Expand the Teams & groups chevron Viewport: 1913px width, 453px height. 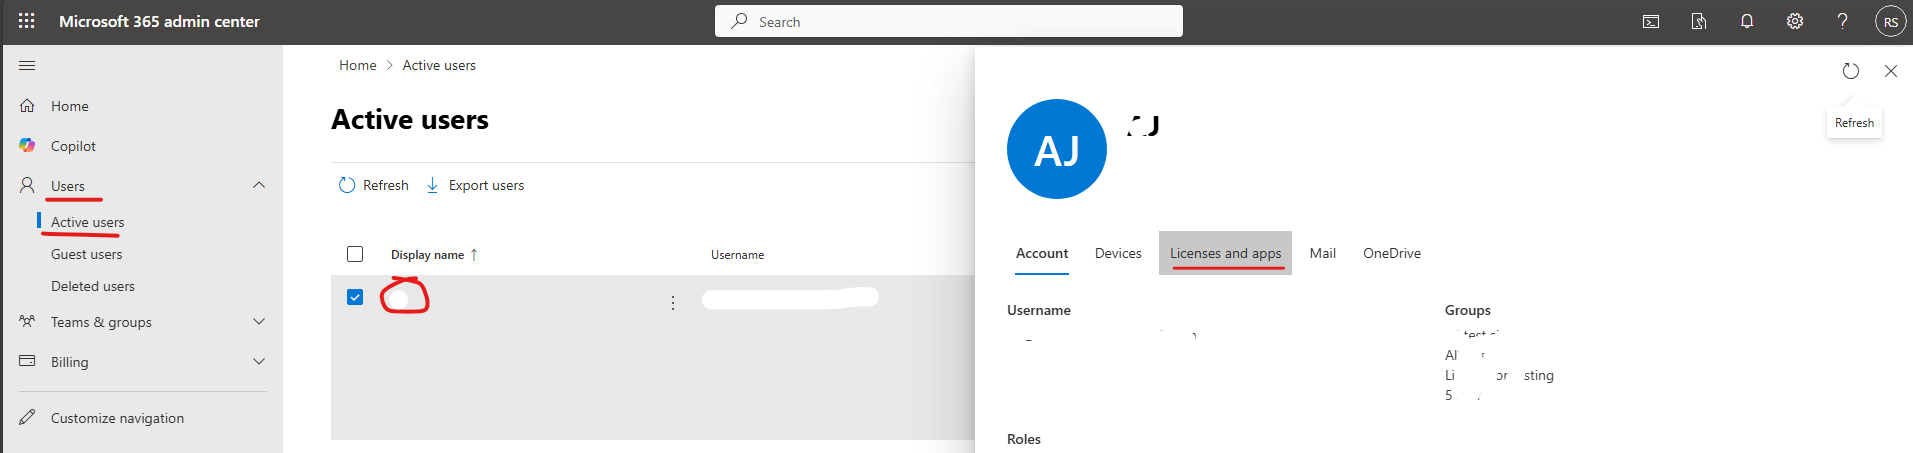point(259,321)
